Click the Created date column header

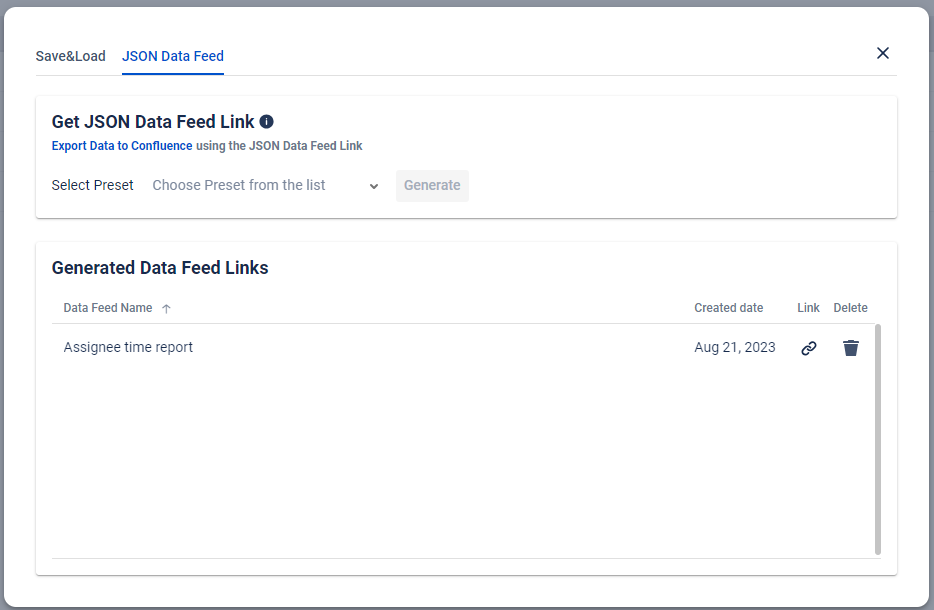(728, 308)
